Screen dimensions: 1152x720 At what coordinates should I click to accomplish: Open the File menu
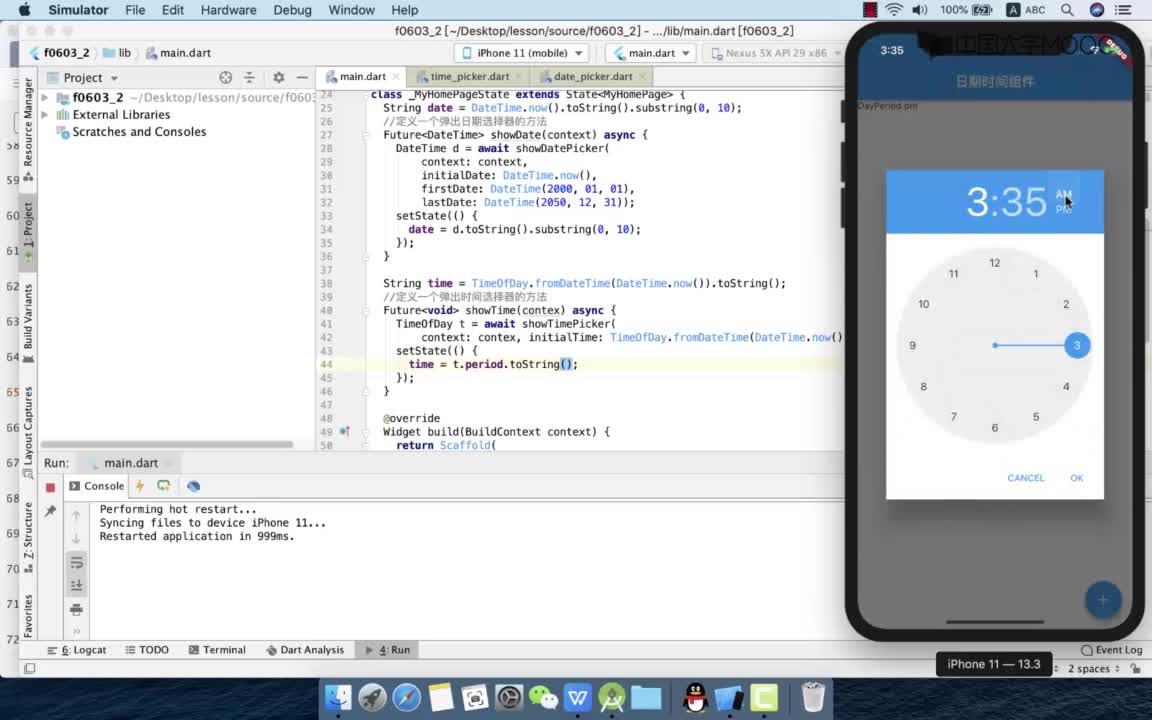click(135, 10)
